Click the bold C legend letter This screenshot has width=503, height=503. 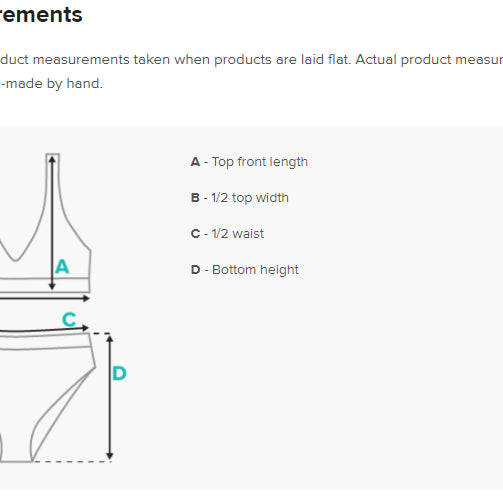click(195, 234)
